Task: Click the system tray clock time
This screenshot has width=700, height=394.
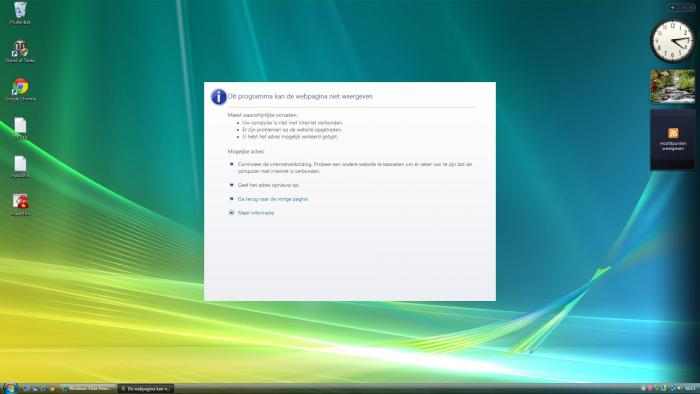Action: coord(691,388)
